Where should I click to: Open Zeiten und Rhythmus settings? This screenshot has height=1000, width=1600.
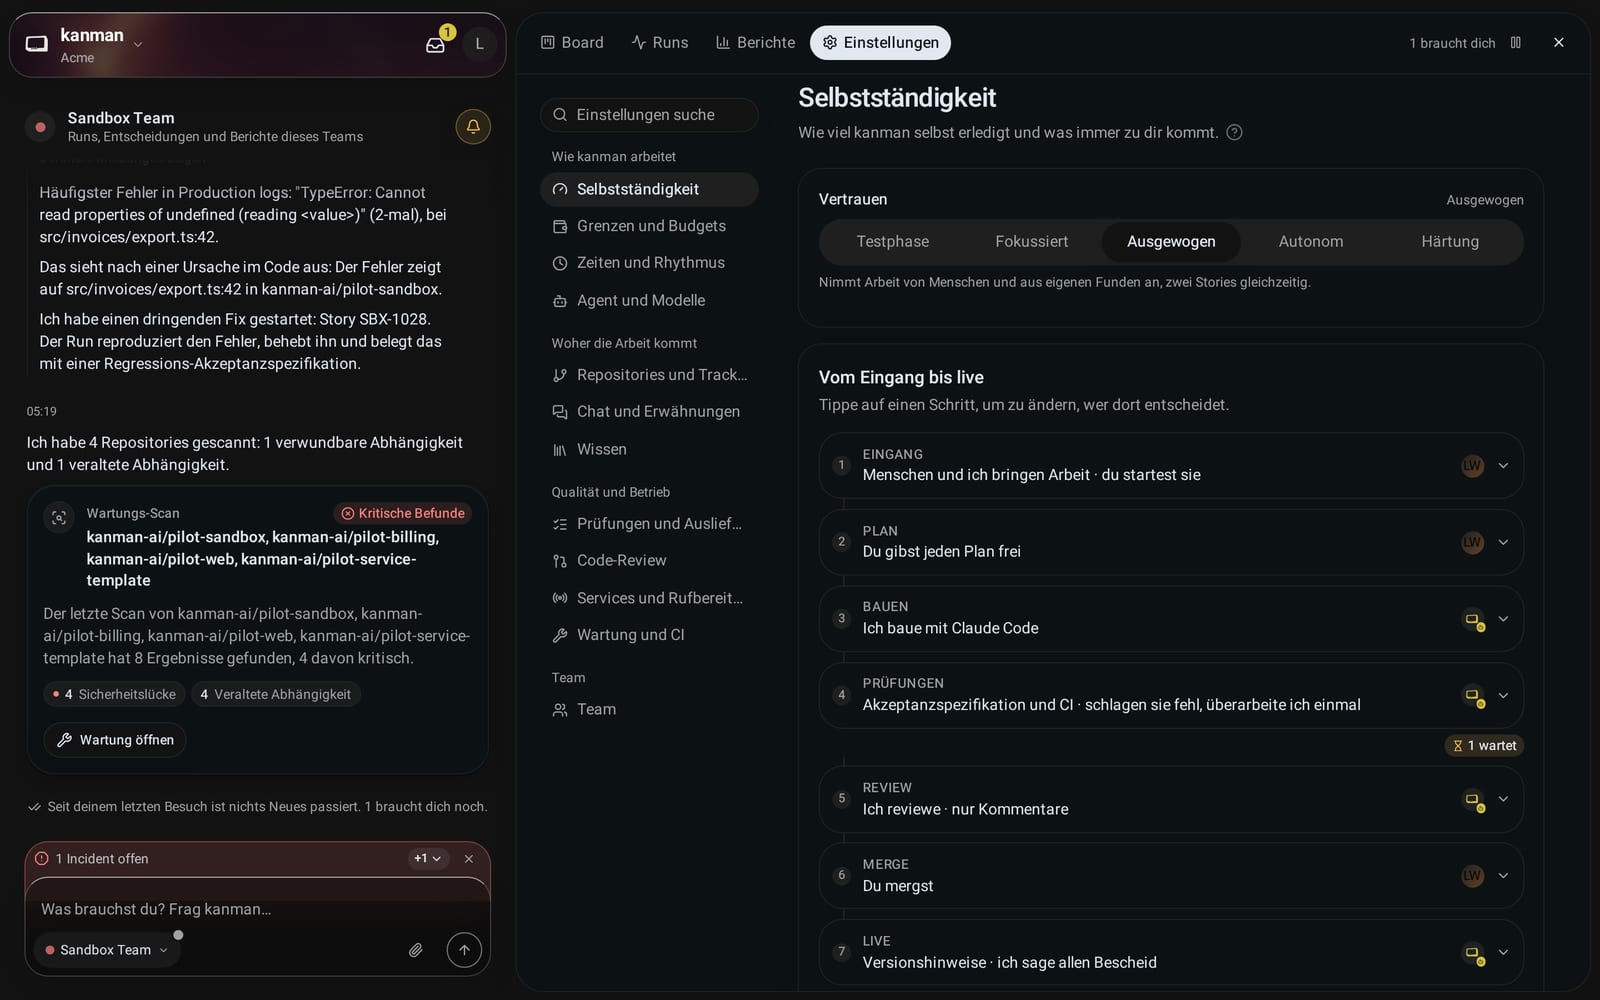[x=649, y=263]
